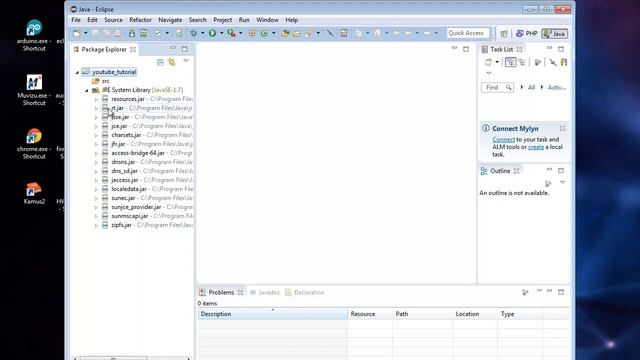Click the Run Last Tool icon with red toolbox
The height and width of the screenshot is (360, 640).
click(231, 33)
